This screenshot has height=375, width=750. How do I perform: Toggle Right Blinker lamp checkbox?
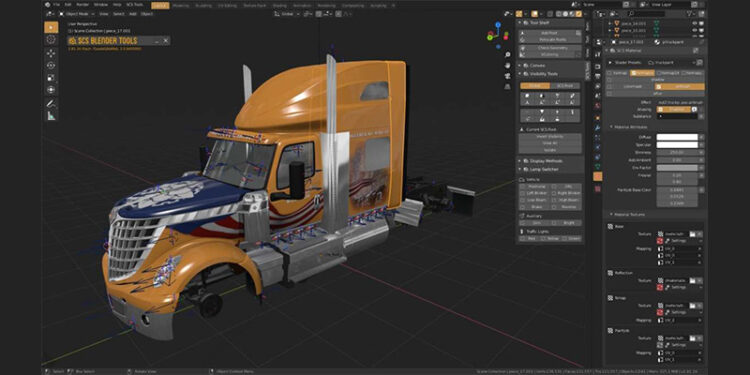(554, 193)
